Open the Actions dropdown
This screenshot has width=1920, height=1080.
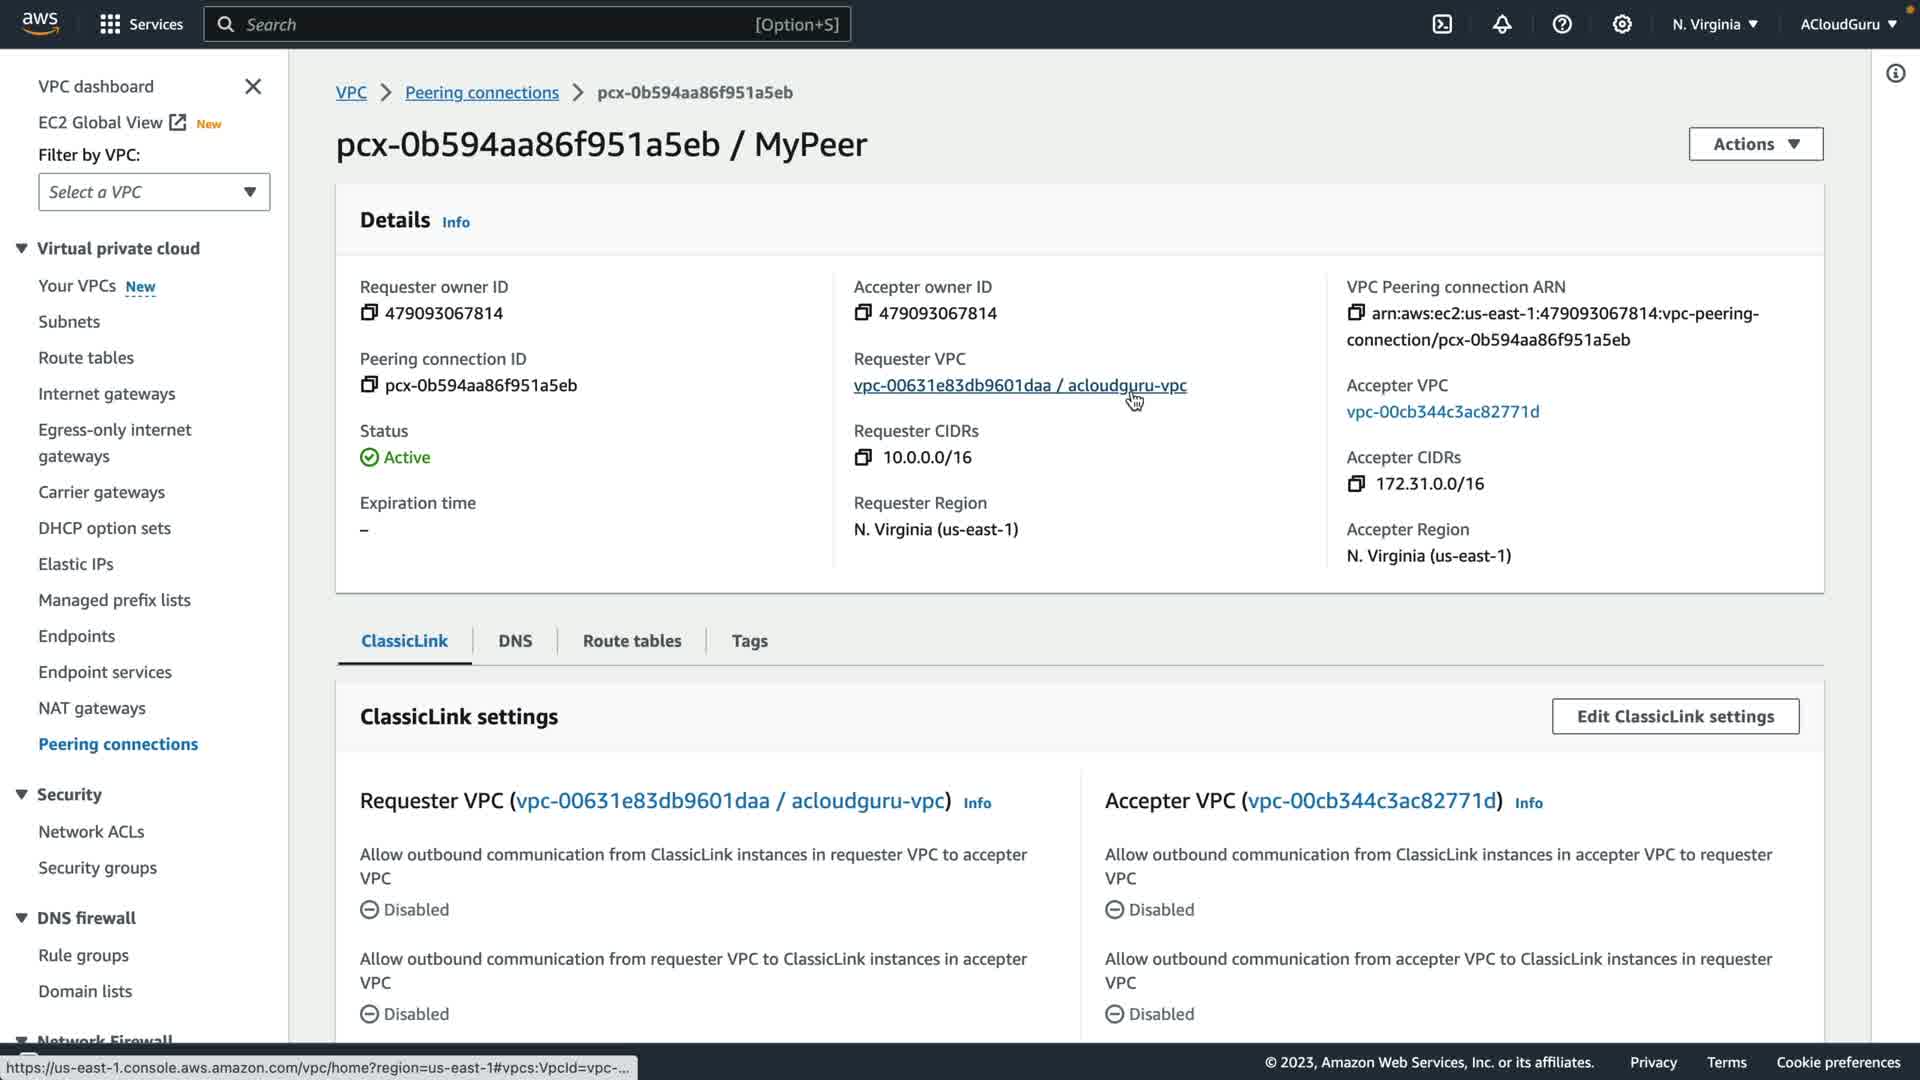click(1755, 144)
